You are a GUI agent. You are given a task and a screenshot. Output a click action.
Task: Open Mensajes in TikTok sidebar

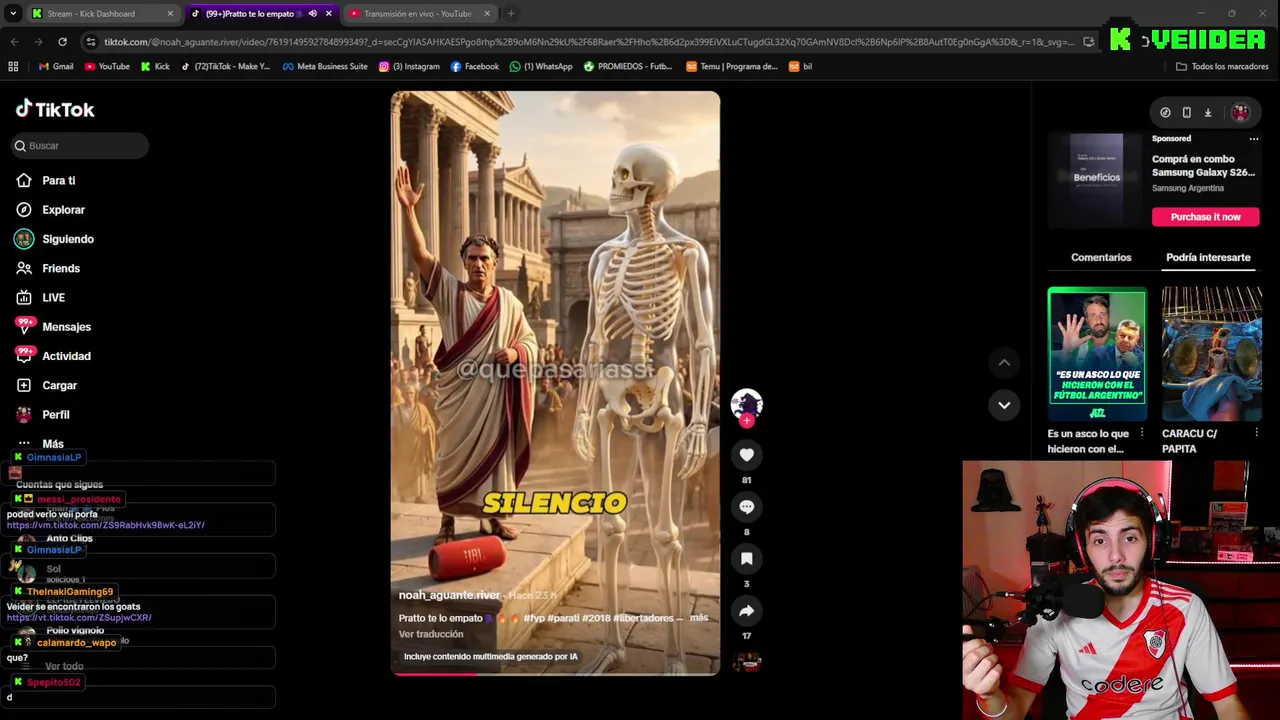point(66,327)
